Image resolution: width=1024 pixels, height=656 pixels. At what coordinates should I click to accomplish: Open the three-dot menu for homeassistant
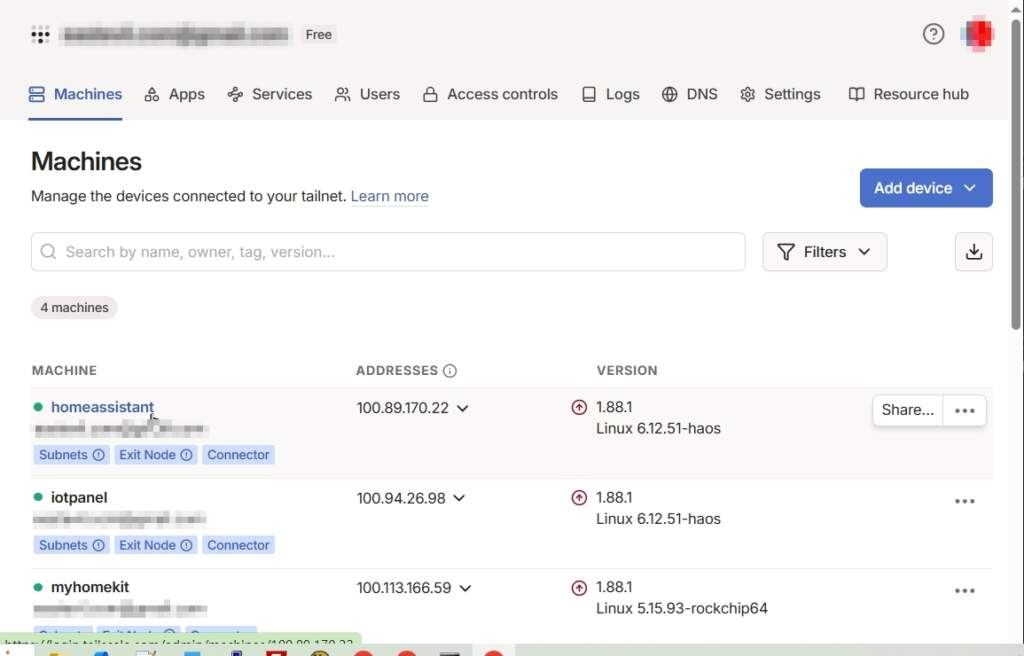click(964, 411)
